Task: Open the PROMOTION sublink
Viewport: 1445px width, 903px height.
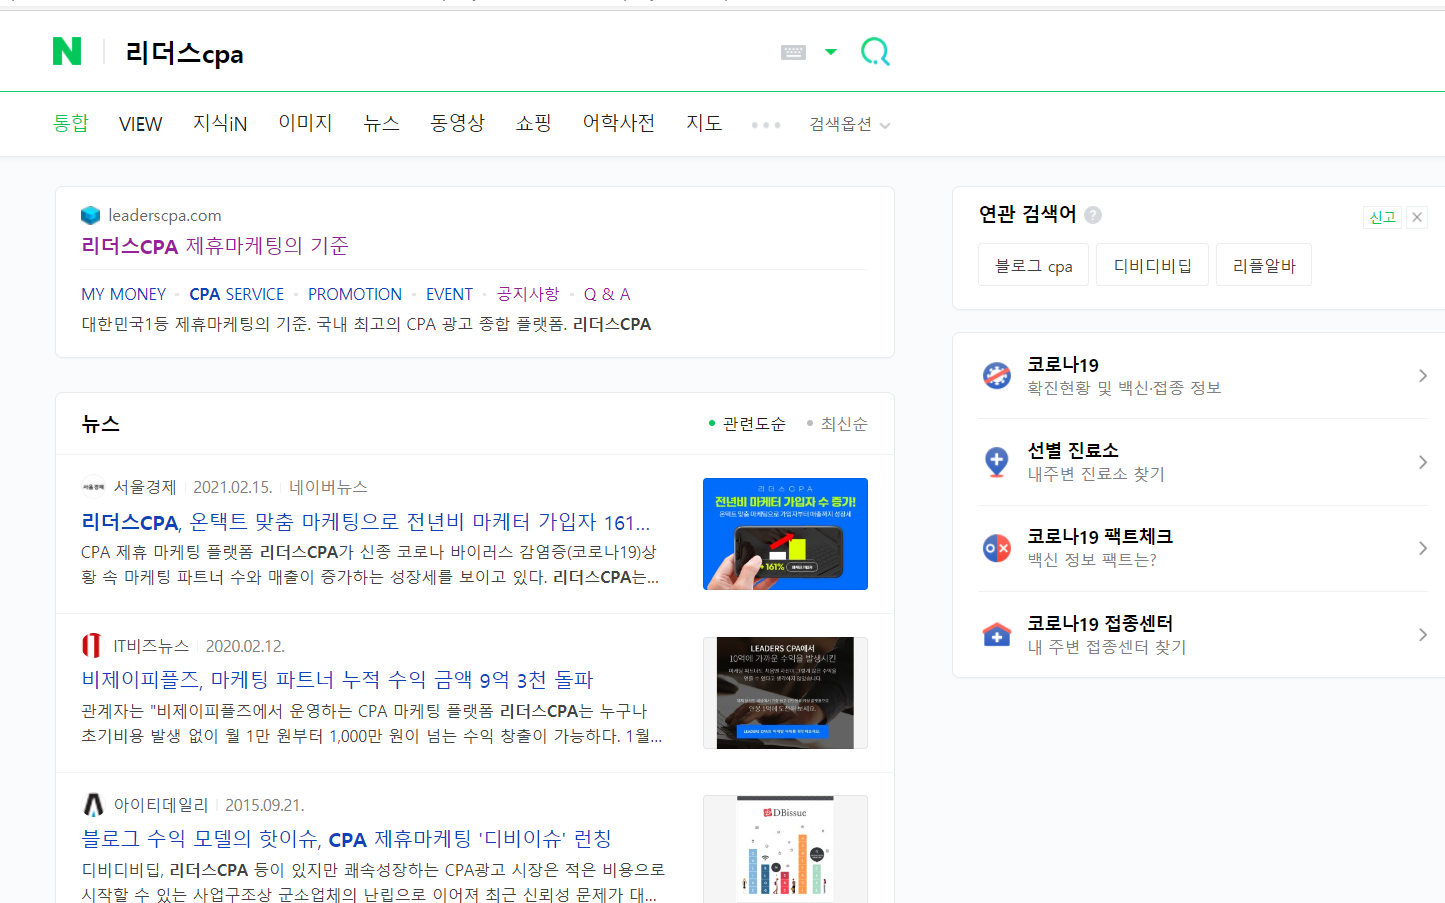Action: pos(355,294)
